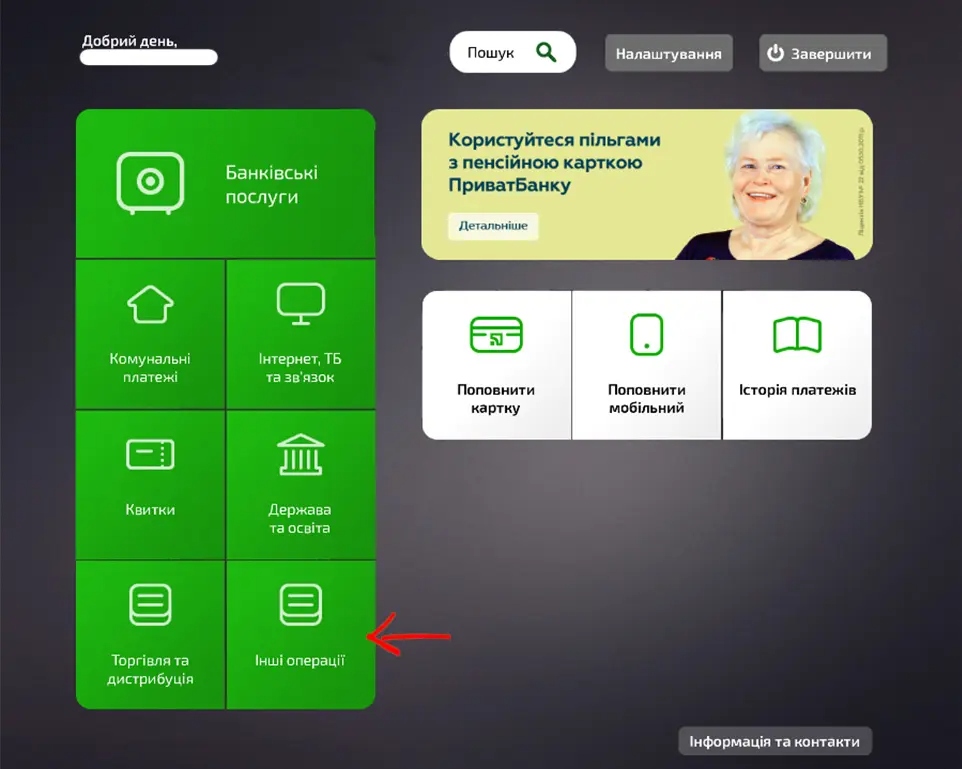Viewport: 962px width, 769px height.
Task: Click Детальніше on the pension card banner
Action: pyautogui.click(x=493, y=226)
